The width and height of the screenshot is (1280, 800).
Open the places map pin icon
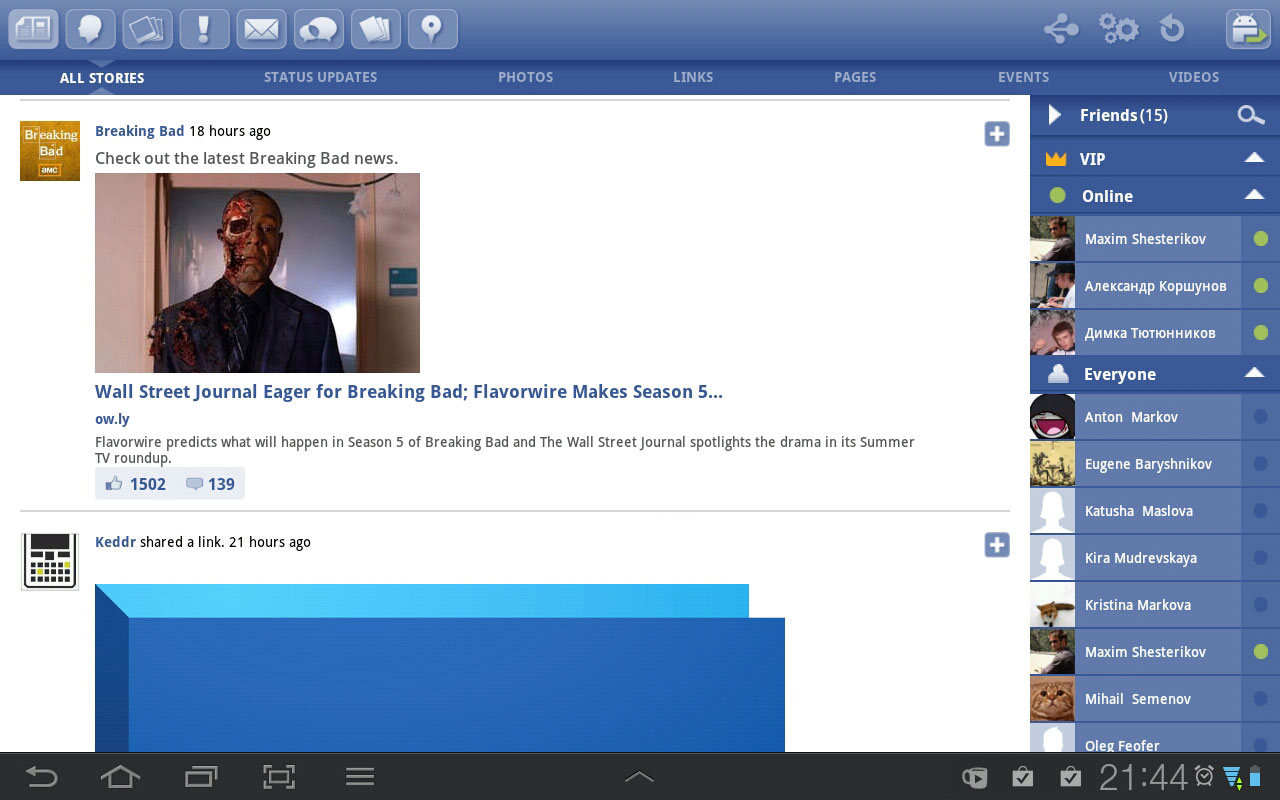432,29
